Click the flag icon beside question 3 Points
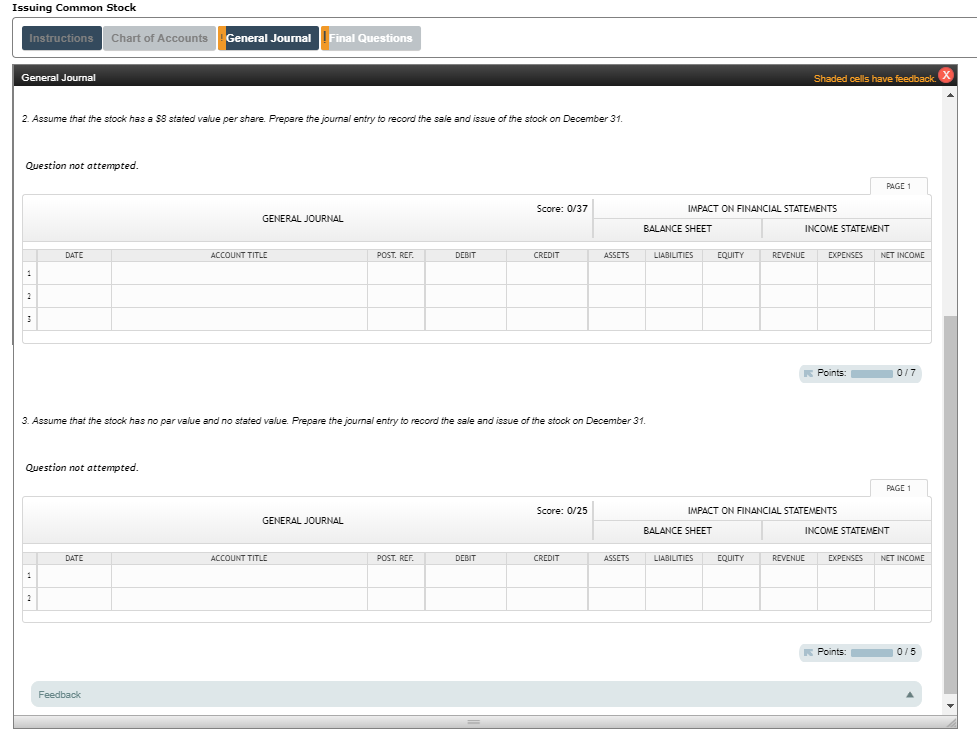This screenshot has width=977, height=748. (x=808, y=652)
